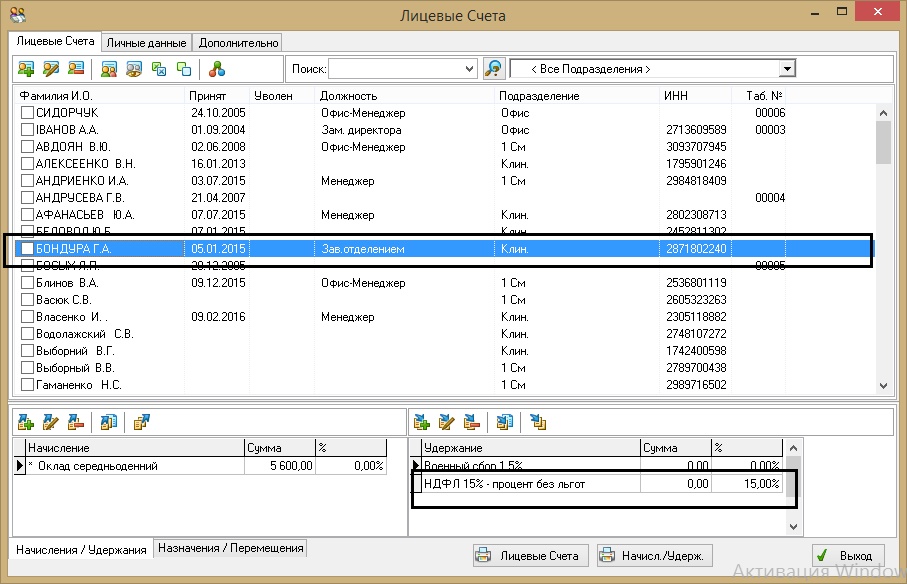
Task: Click down arrow of the deductions list scrollbar
Action: [x=795, y=526]
